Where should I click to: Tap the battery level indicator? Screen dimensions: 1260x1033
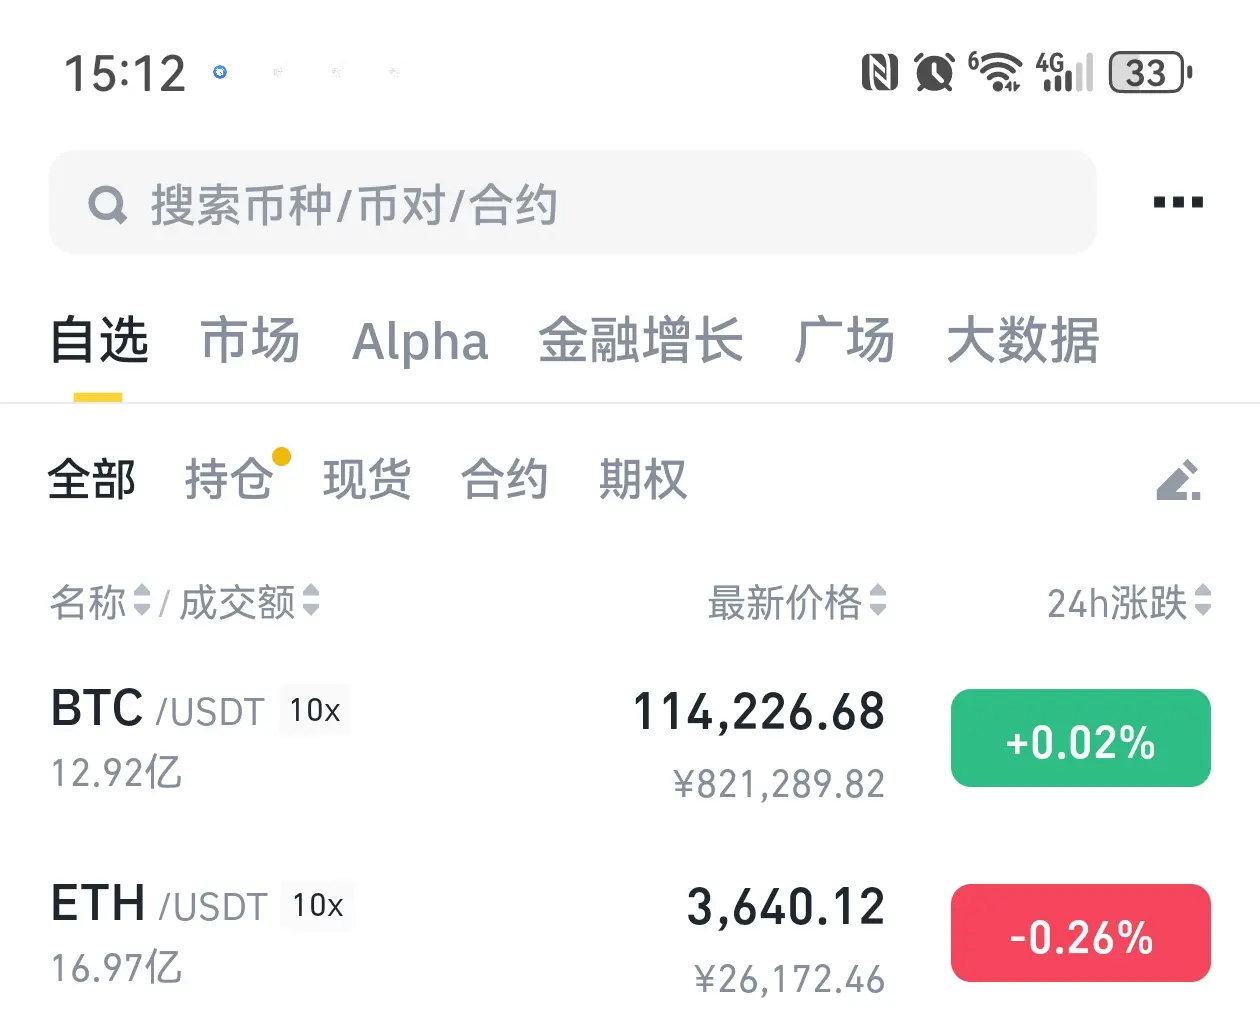point(1151,72)
